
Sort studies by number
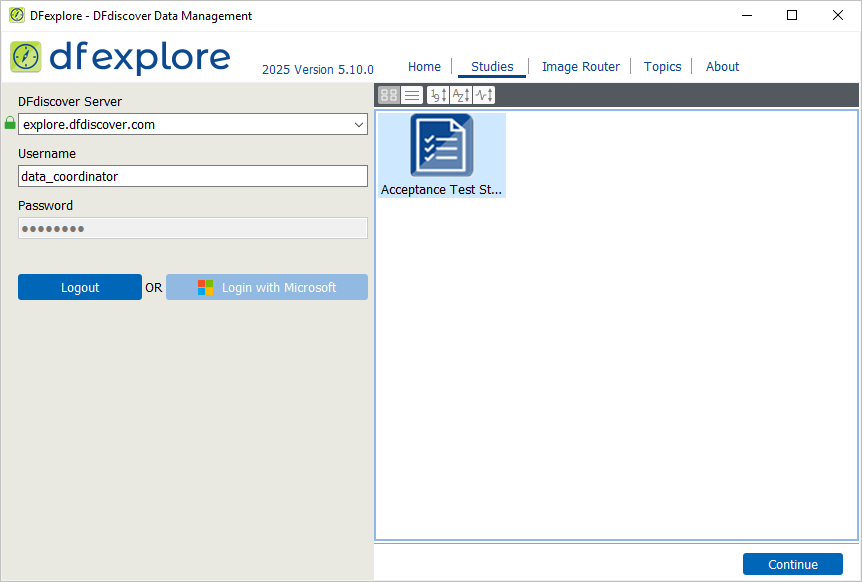click(438, 95)
